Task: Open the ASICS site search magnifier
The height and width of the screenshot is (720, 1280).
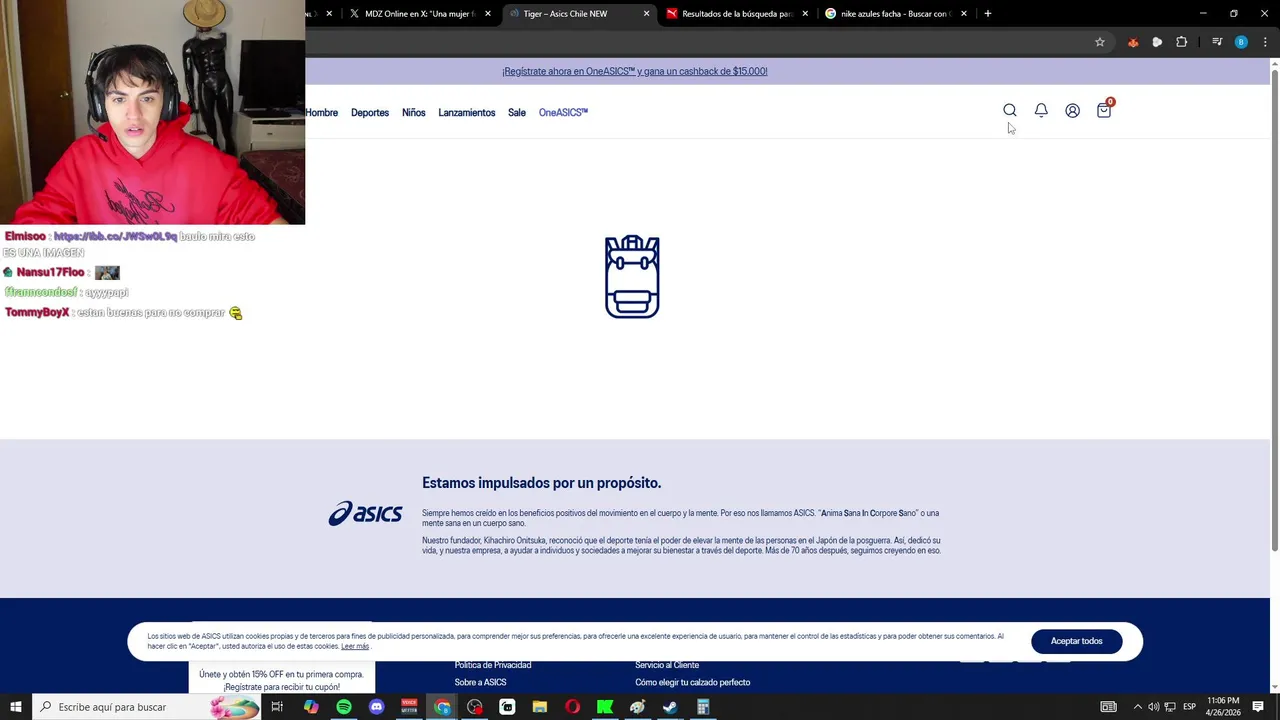Action: coord(1010,111)
